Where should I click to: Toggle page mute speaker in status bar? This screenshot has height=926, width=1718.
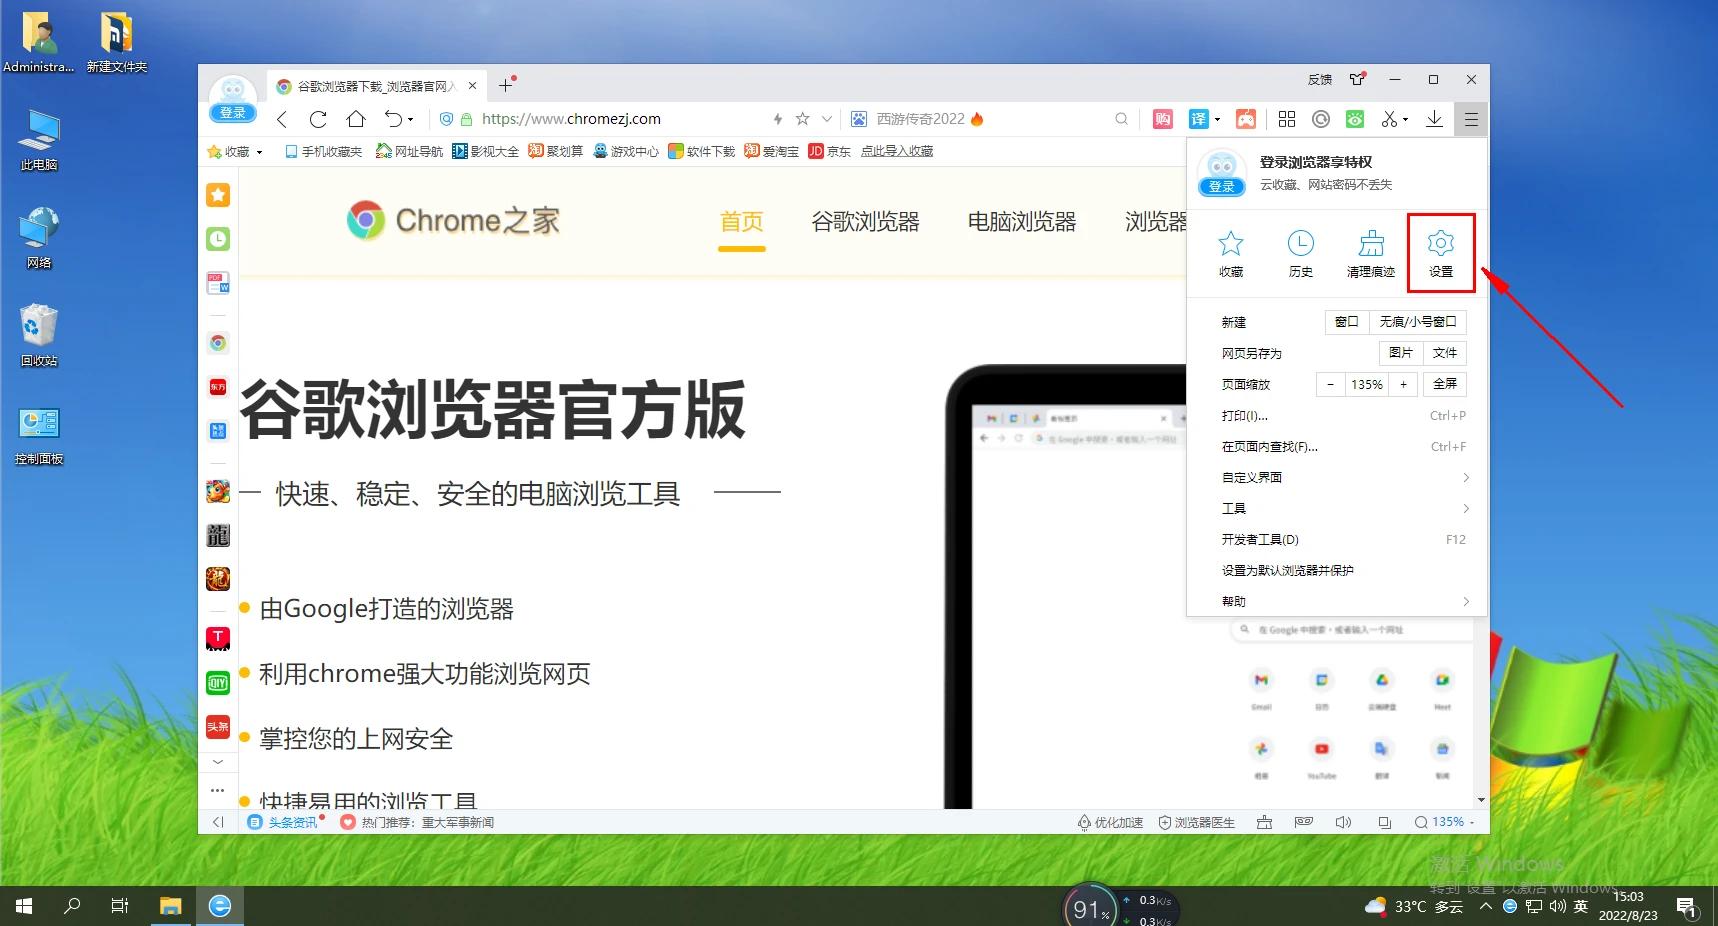[1343, 822]
